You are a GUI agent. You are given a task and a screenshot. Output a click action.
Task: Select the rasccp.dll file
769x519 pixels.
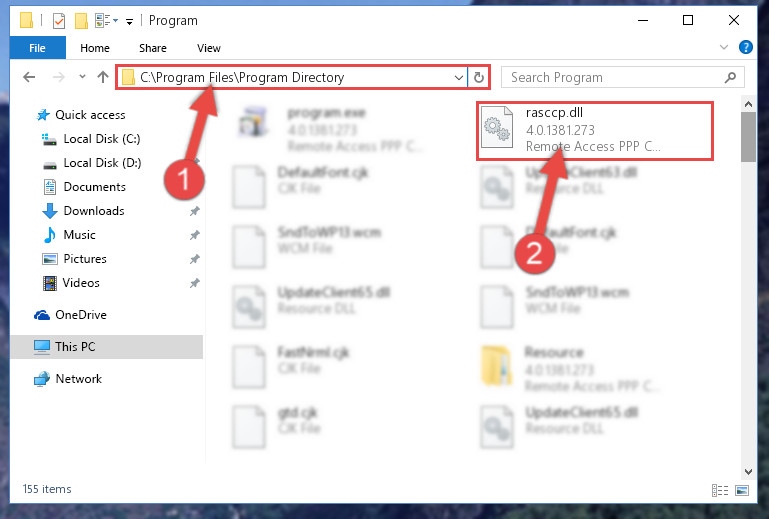coord(594,130)
